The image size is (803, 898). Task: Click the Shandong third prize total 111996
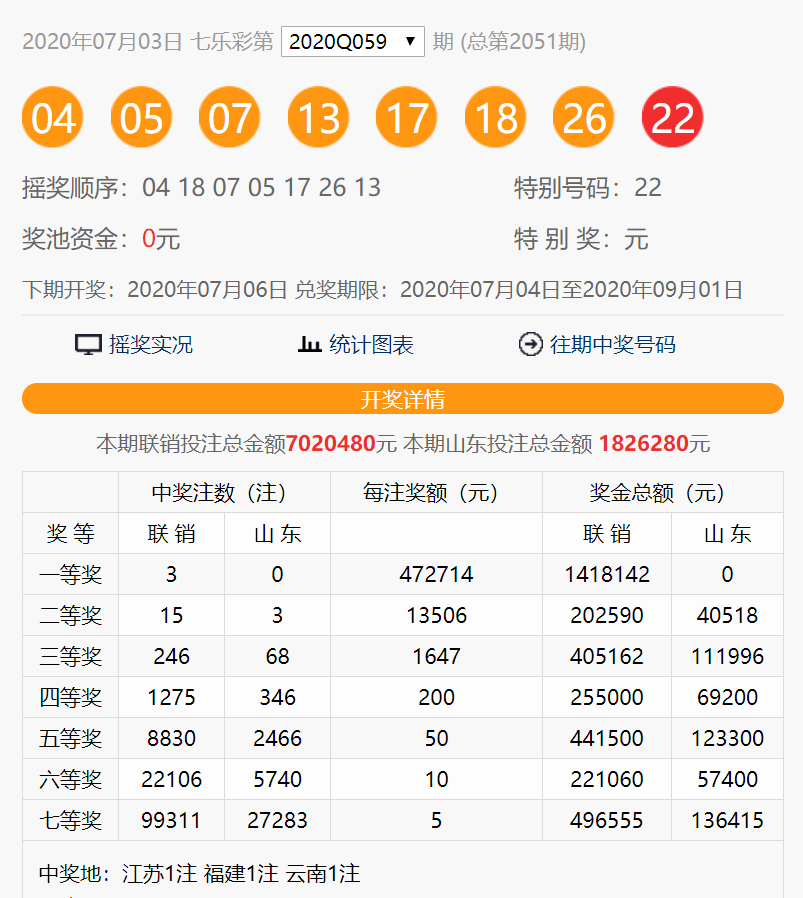click(x=727, y=656)
